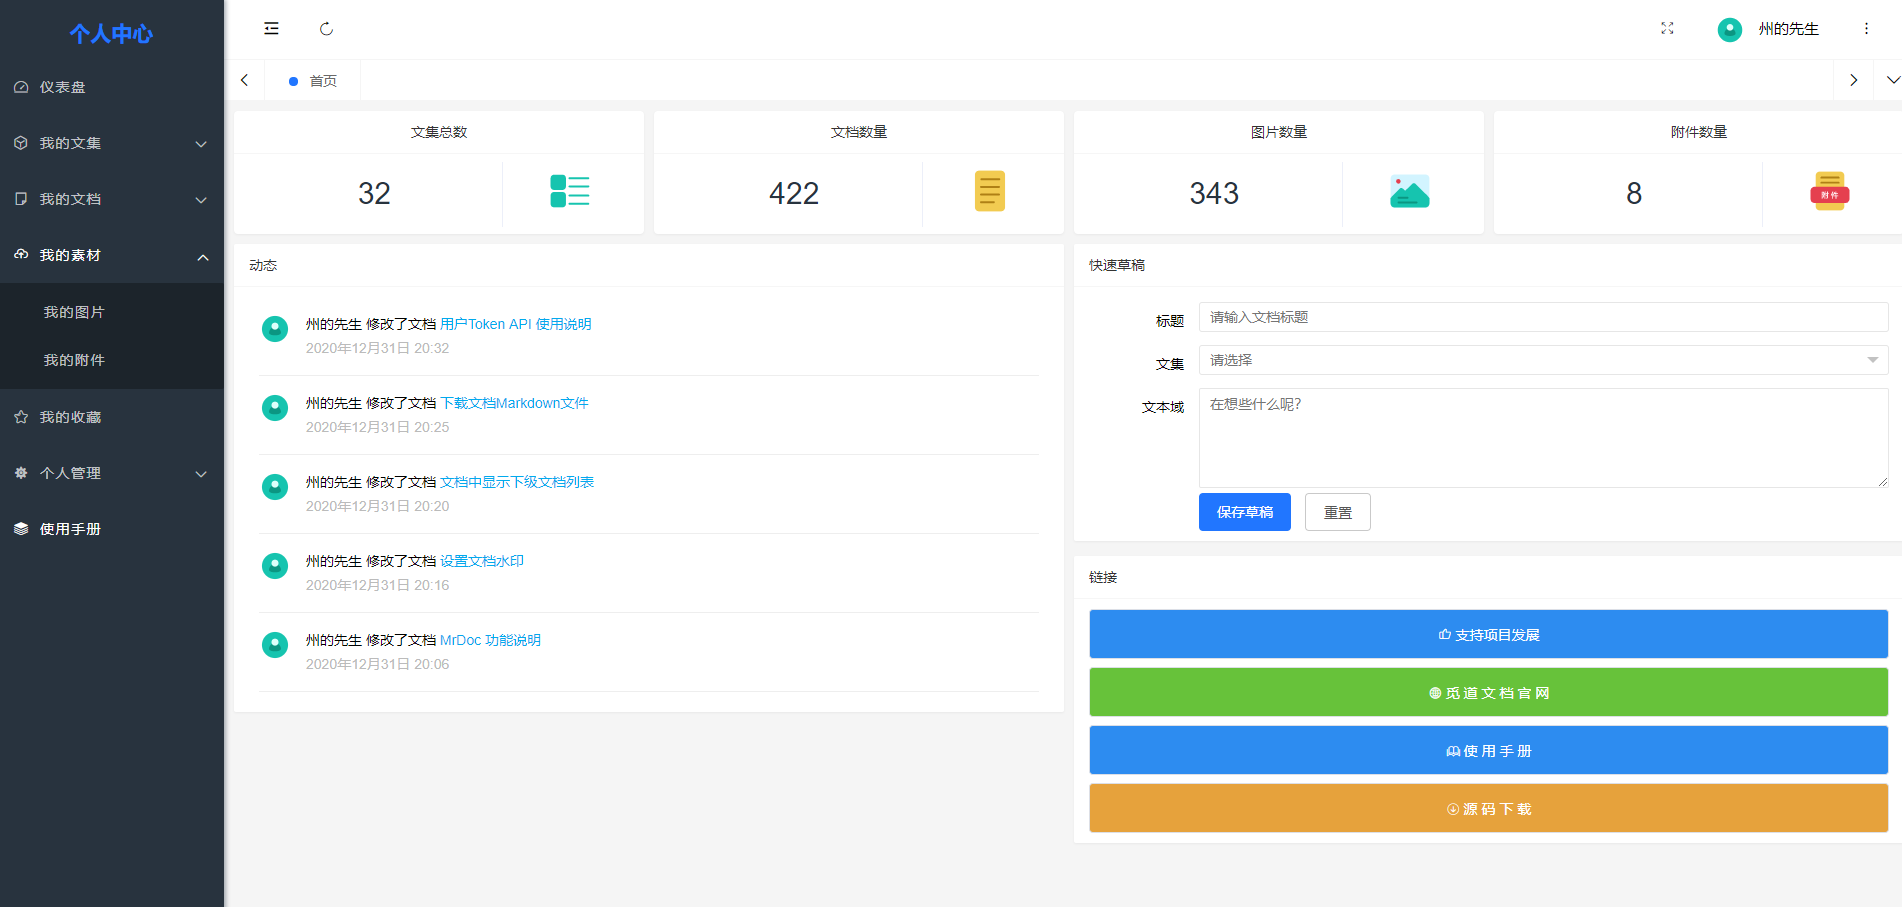Click avatar beside the 20:16 activity
Viewport: 1902px width, 907px height.
275,565
